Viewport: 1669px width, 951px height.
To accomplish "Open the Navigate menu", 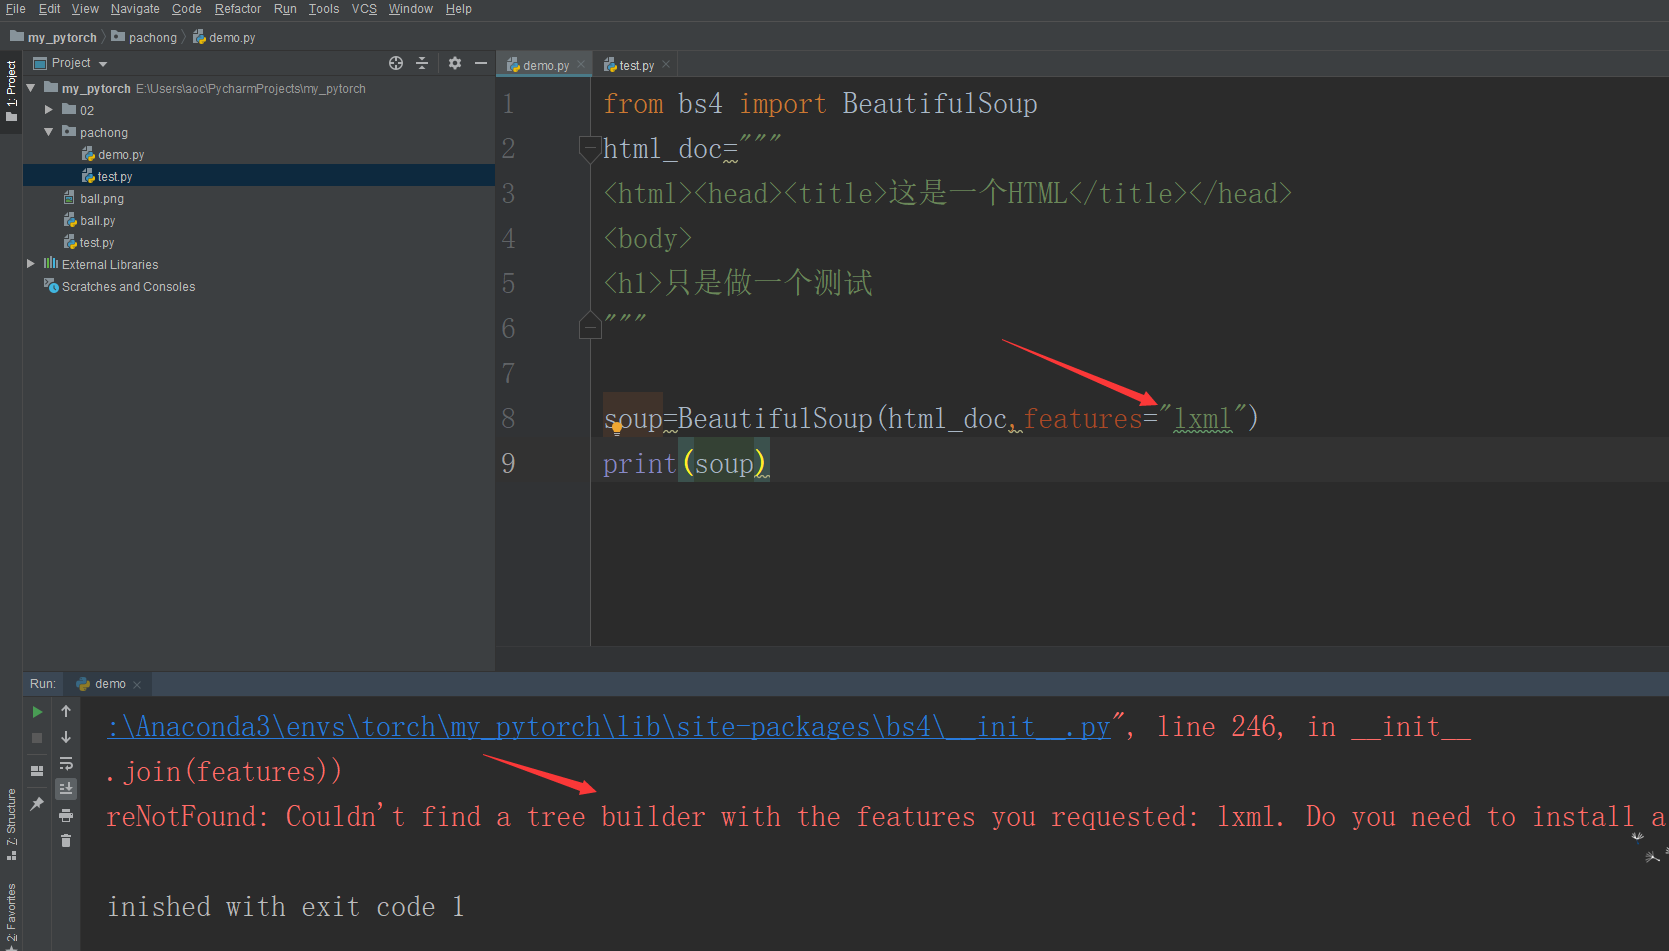I will tap(135, 9).
